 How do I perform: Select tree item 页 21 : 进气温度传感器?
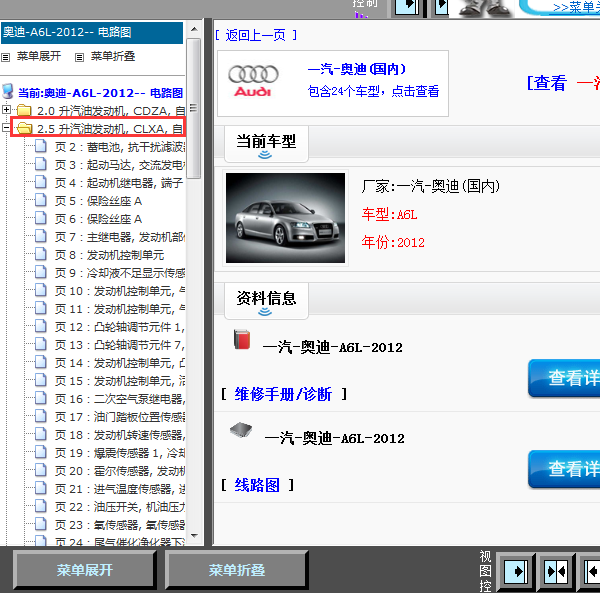(120, 489)
